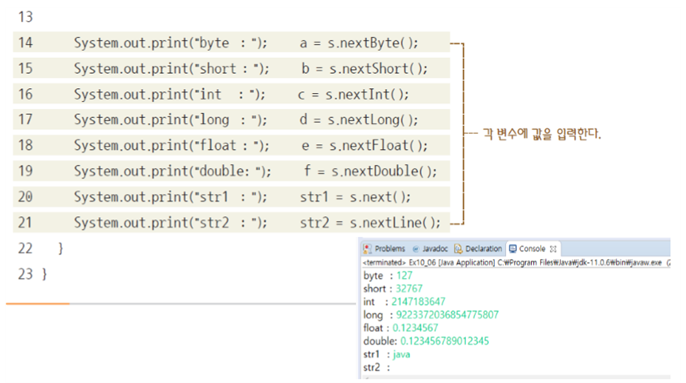The height and width of the screenshot is (383, 686).
Task: Click System.out.print("str2 : ") on line 21
Action: point(170,223)
